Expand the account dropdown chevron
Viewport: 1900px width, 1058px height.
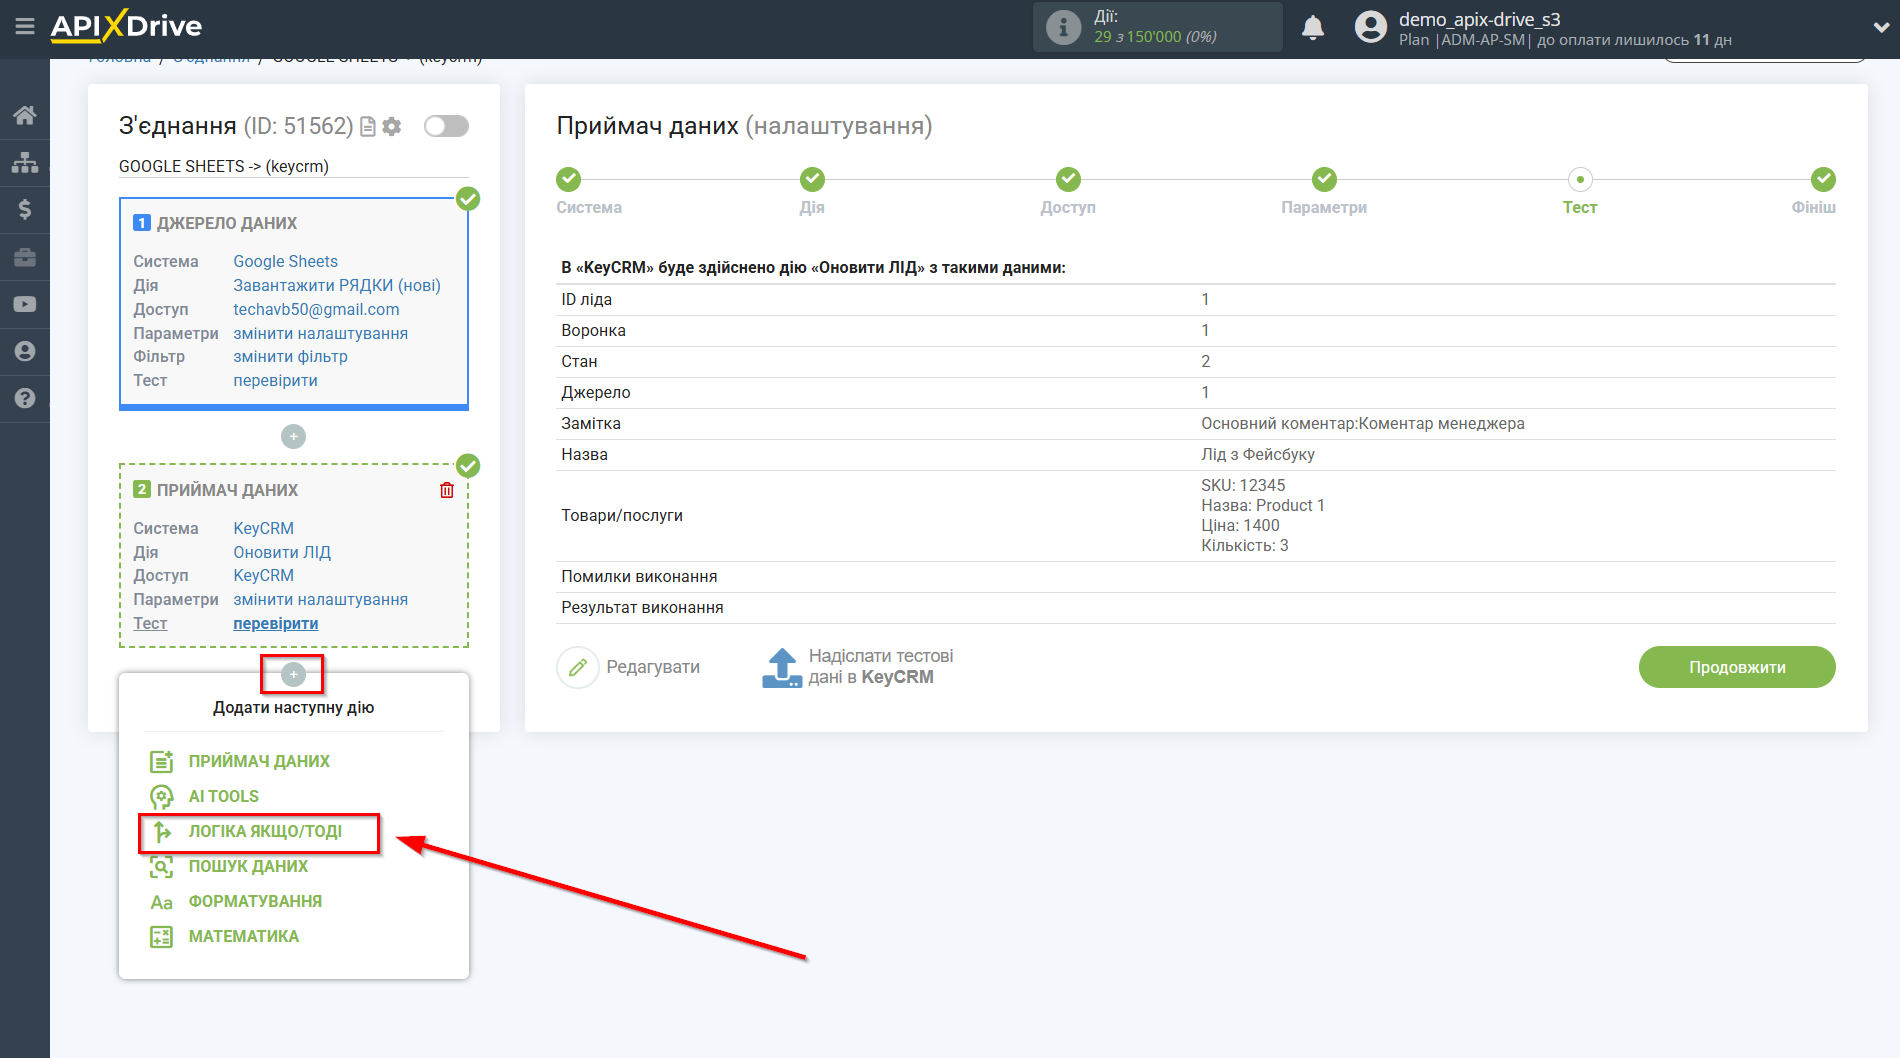pyautogui.click(x=1880, y=27)
